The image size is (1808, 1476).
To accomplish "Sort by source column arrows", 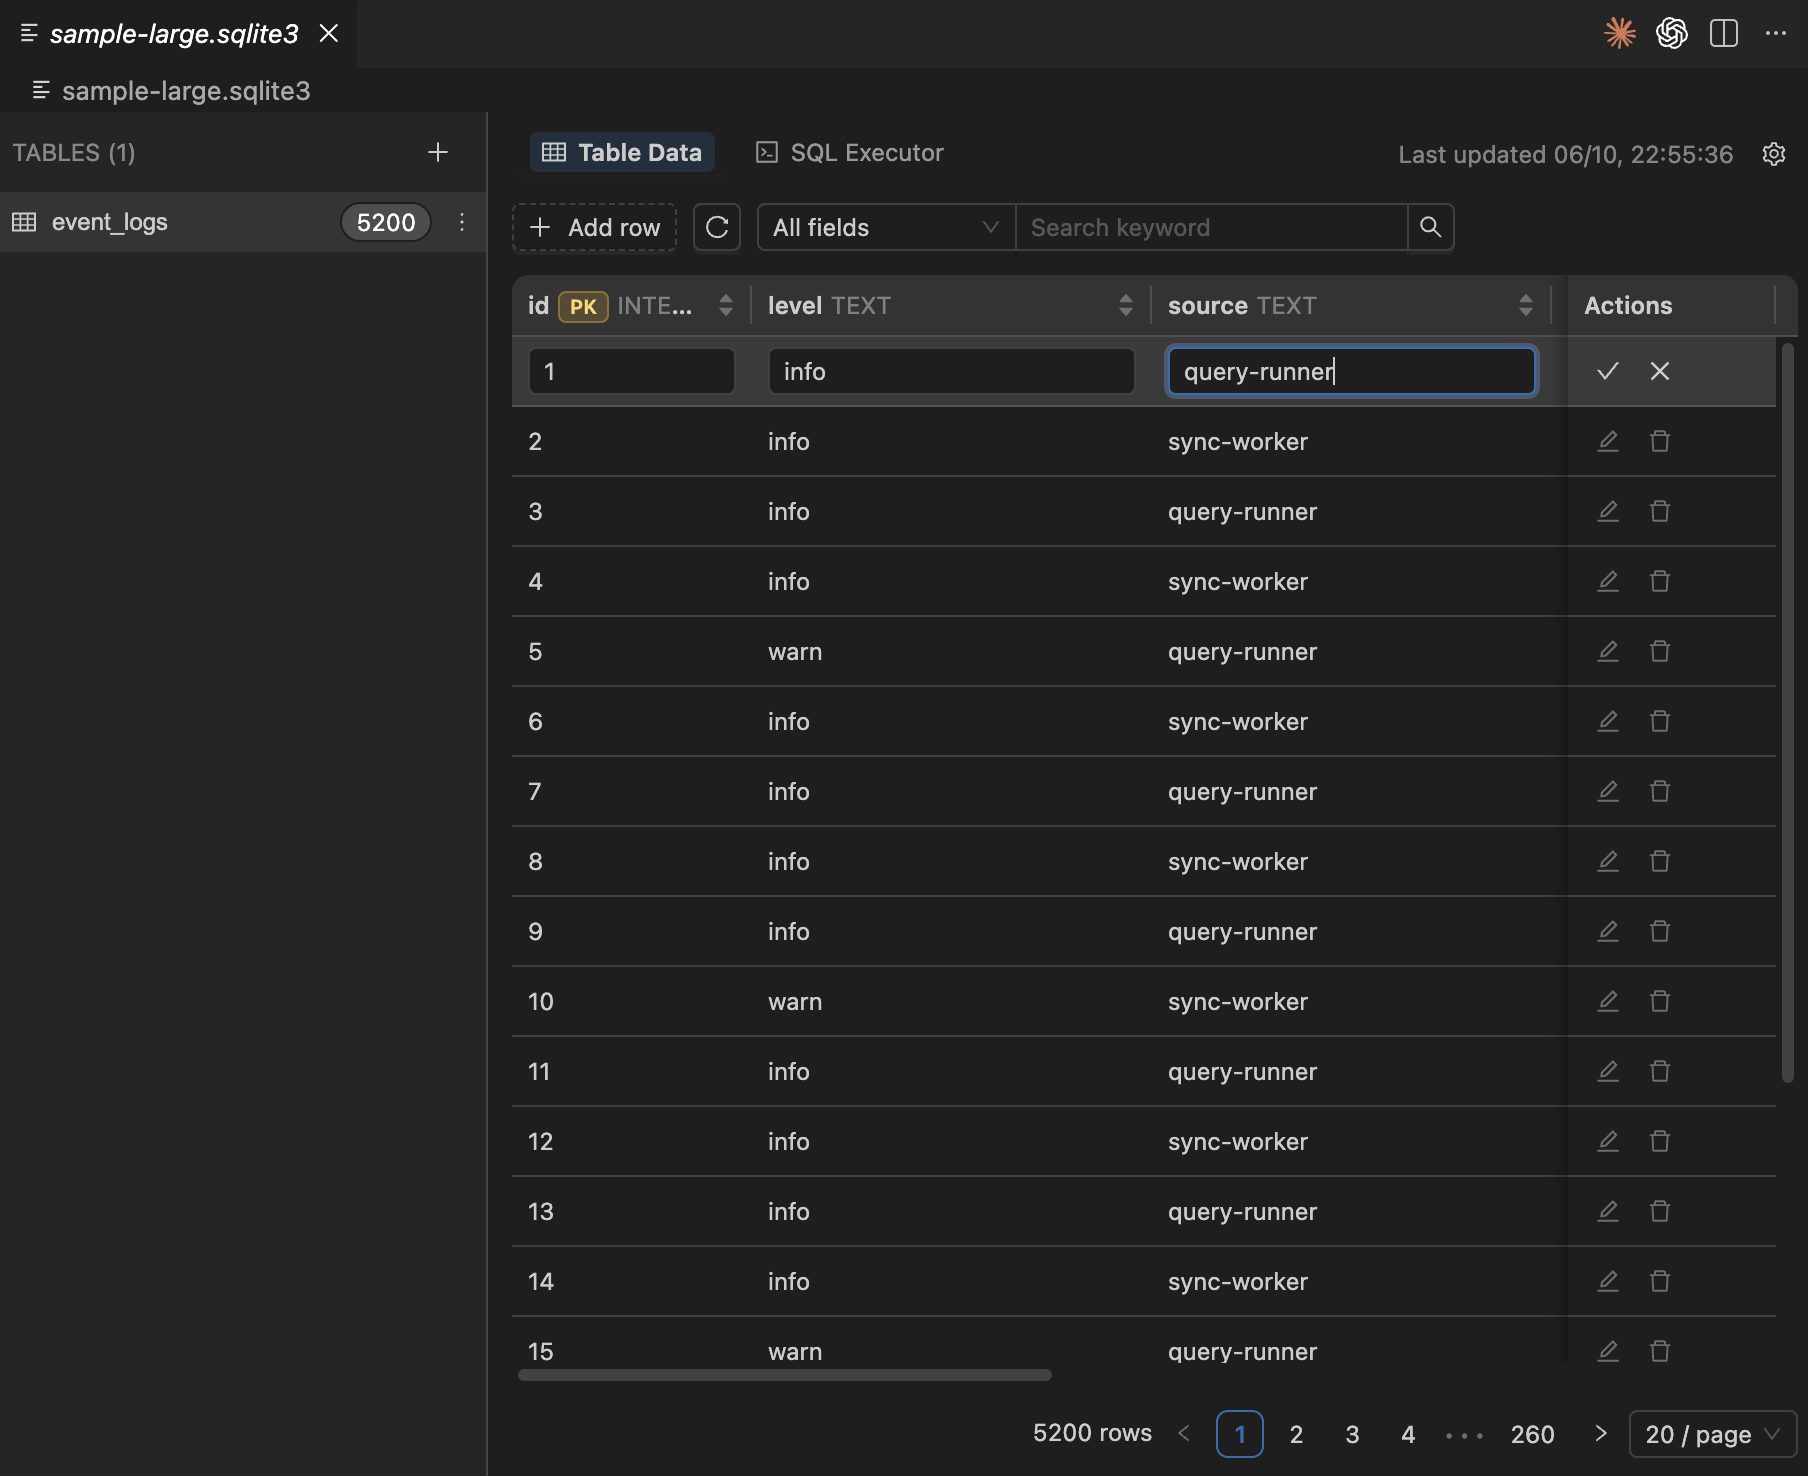I will coord(1526,305).
